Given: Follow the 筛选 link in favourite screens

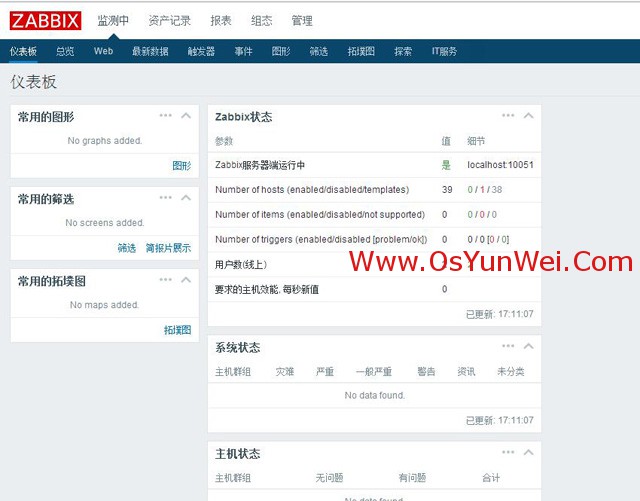Looking at the screenshot, I should point(127,248).
